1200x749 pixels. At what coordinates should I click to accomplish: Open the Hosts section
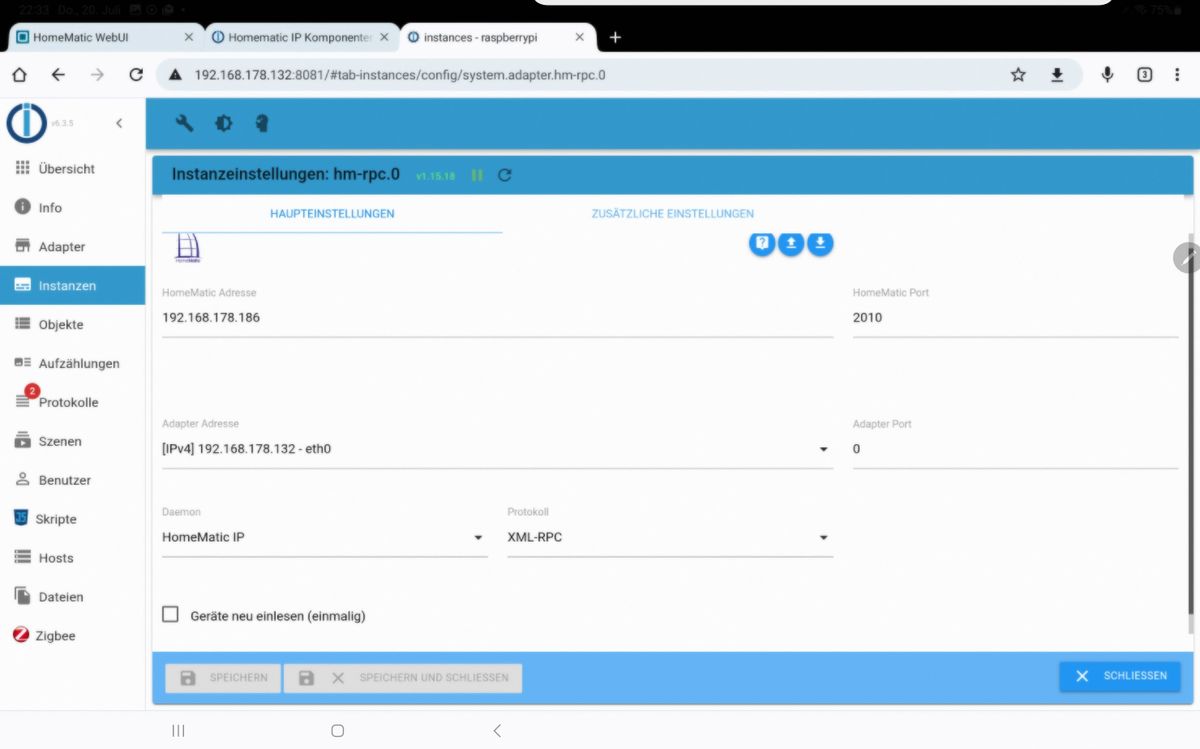coord(72,558)
